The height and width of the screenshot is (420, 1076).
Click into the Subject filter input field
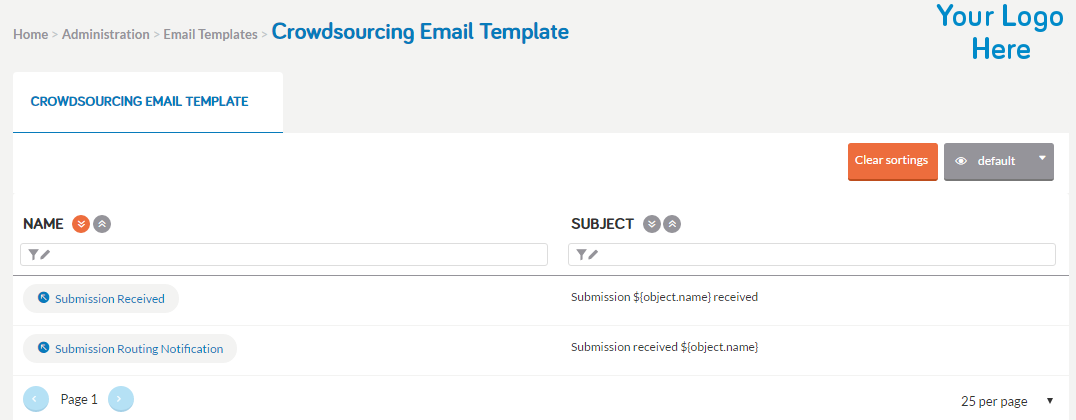pos(812,255)
